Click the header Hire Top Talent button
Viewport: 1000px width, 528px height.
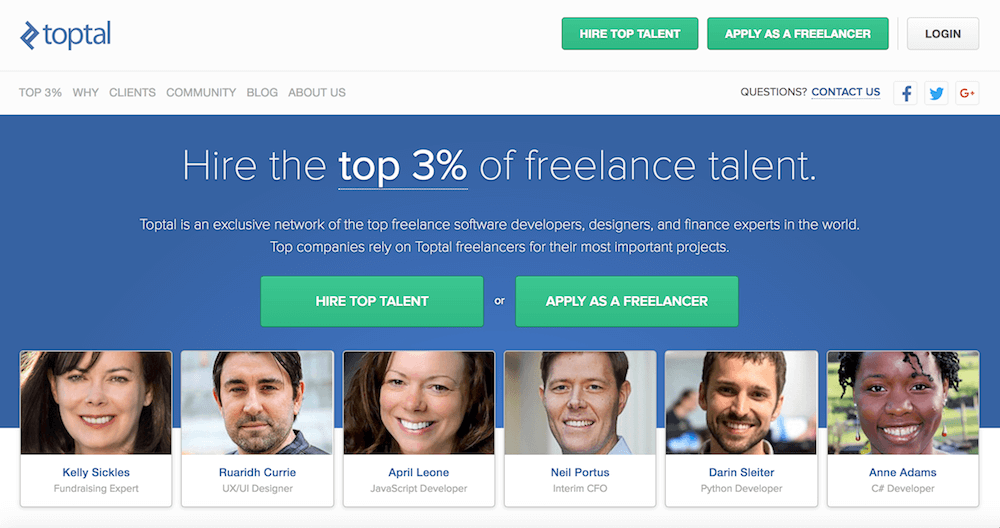[630, 33]
